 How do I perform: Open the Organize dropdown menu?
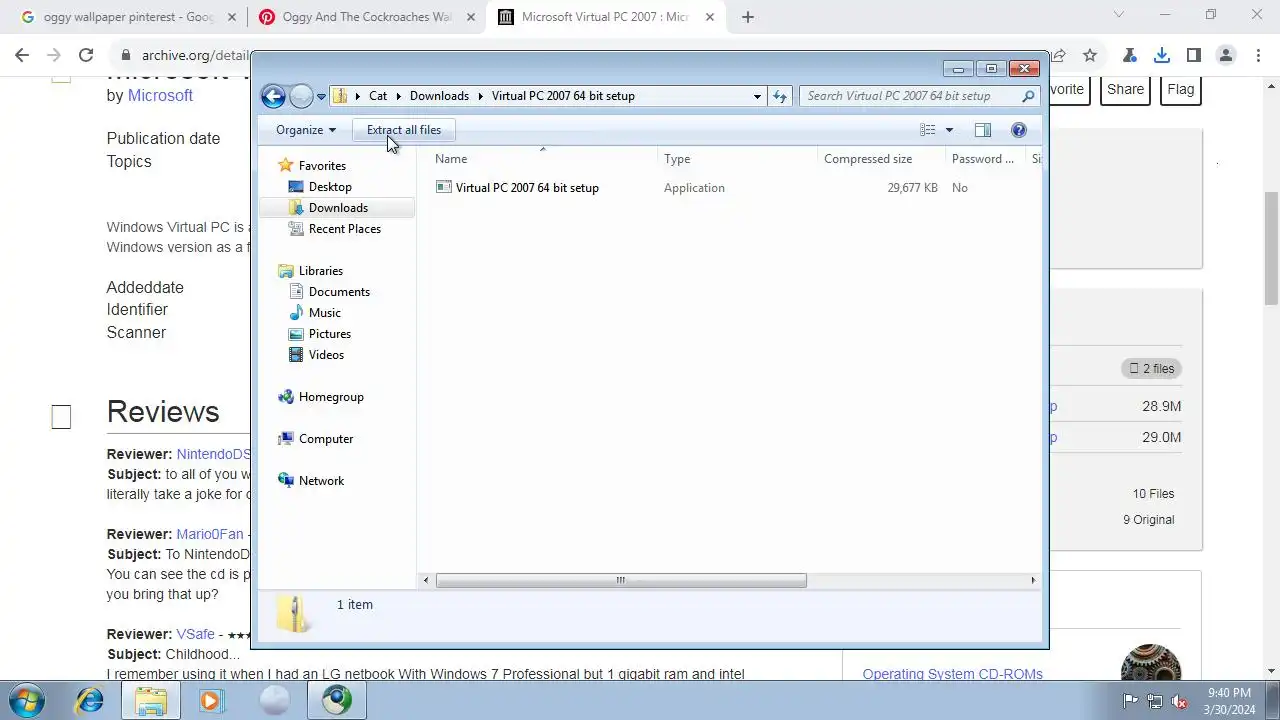(x=305, y=130)
